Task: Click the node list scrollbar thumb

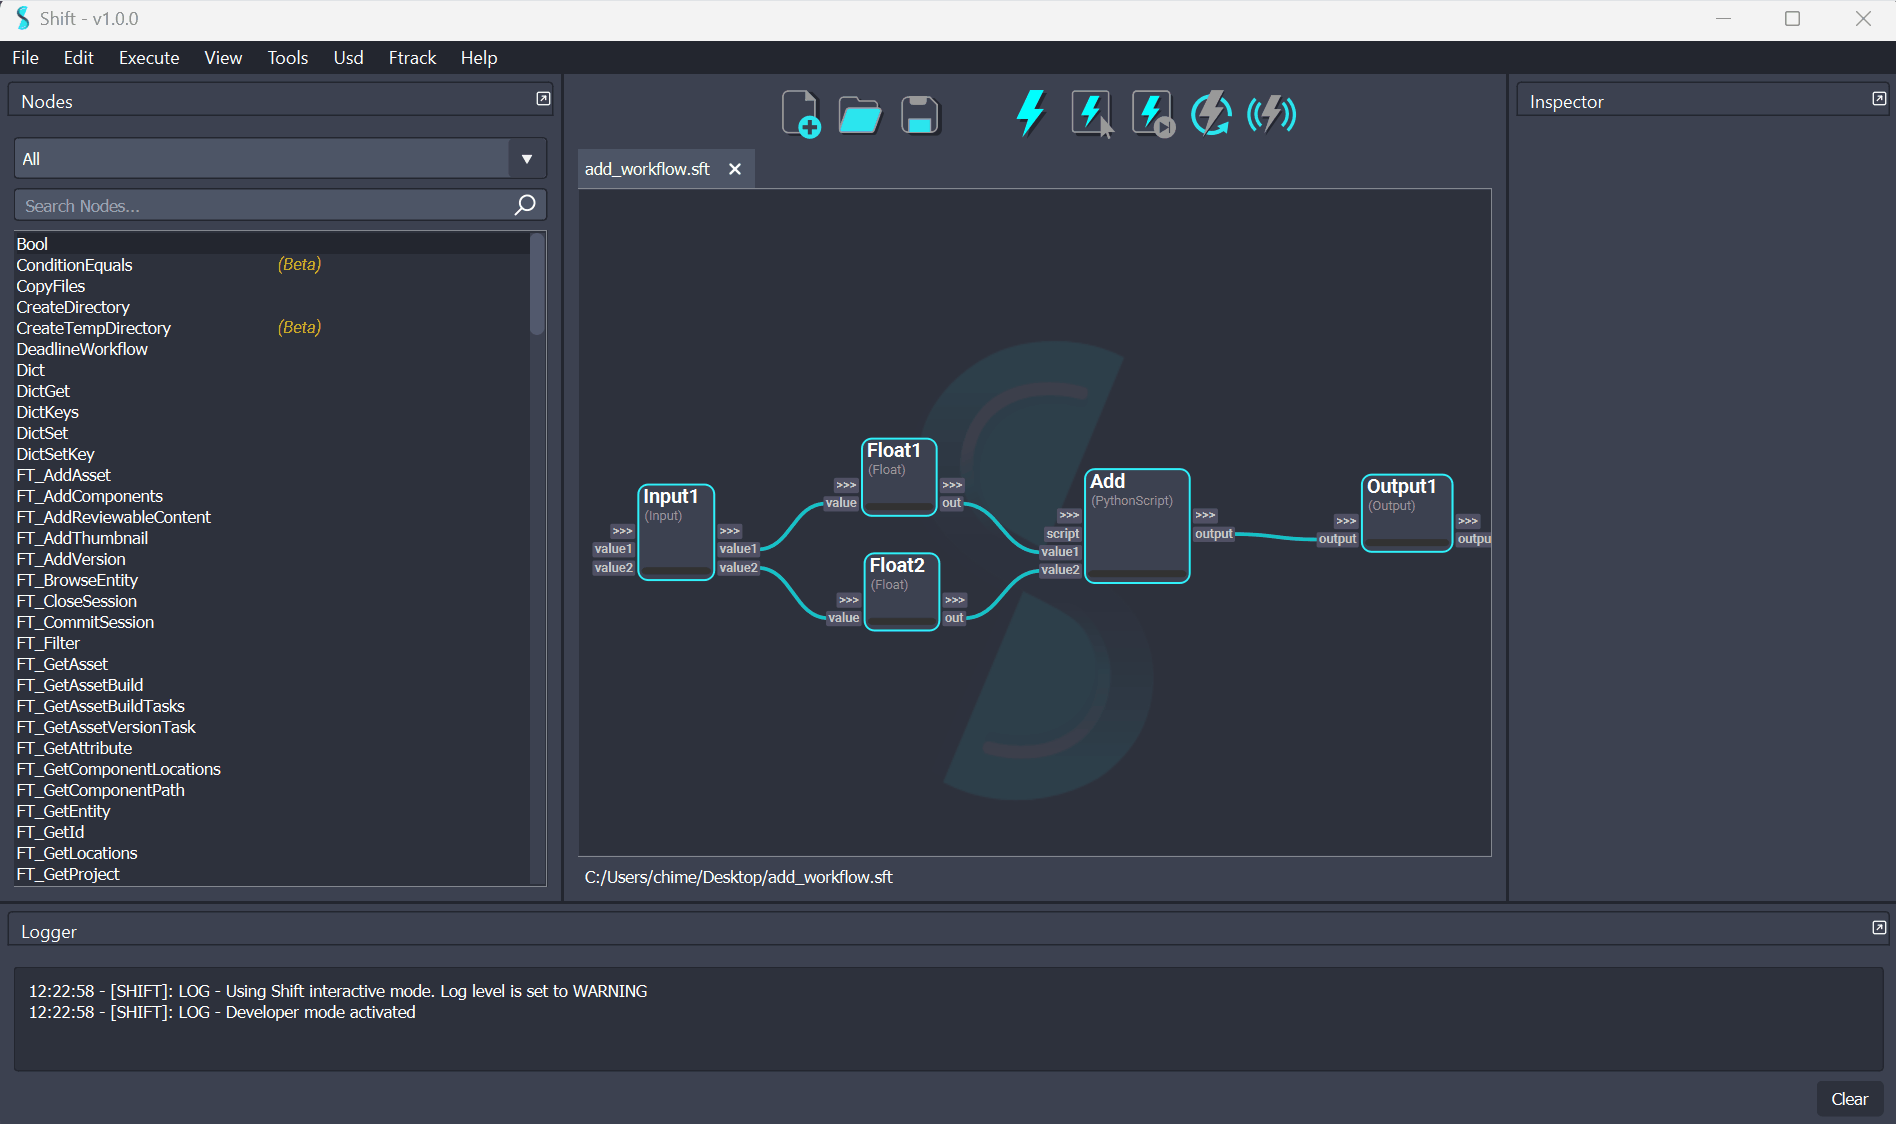Action: pyautogui.click(x=537, y=284)
